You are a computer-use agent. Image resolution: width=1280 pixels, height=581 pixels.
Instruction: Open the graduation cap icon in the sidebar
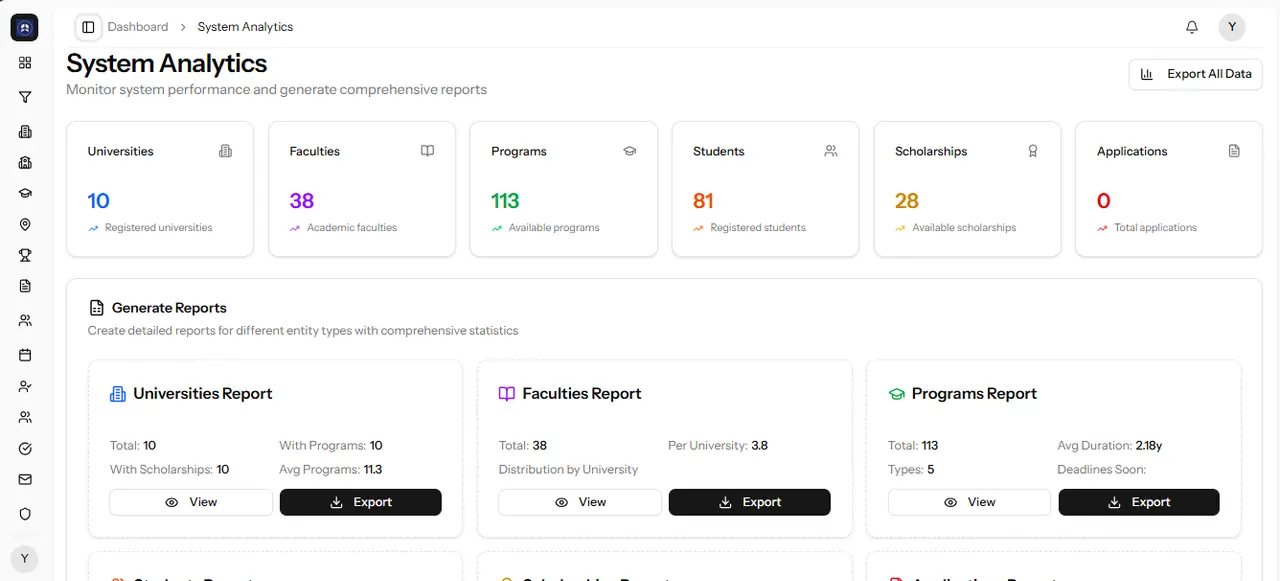click(25, 193)
